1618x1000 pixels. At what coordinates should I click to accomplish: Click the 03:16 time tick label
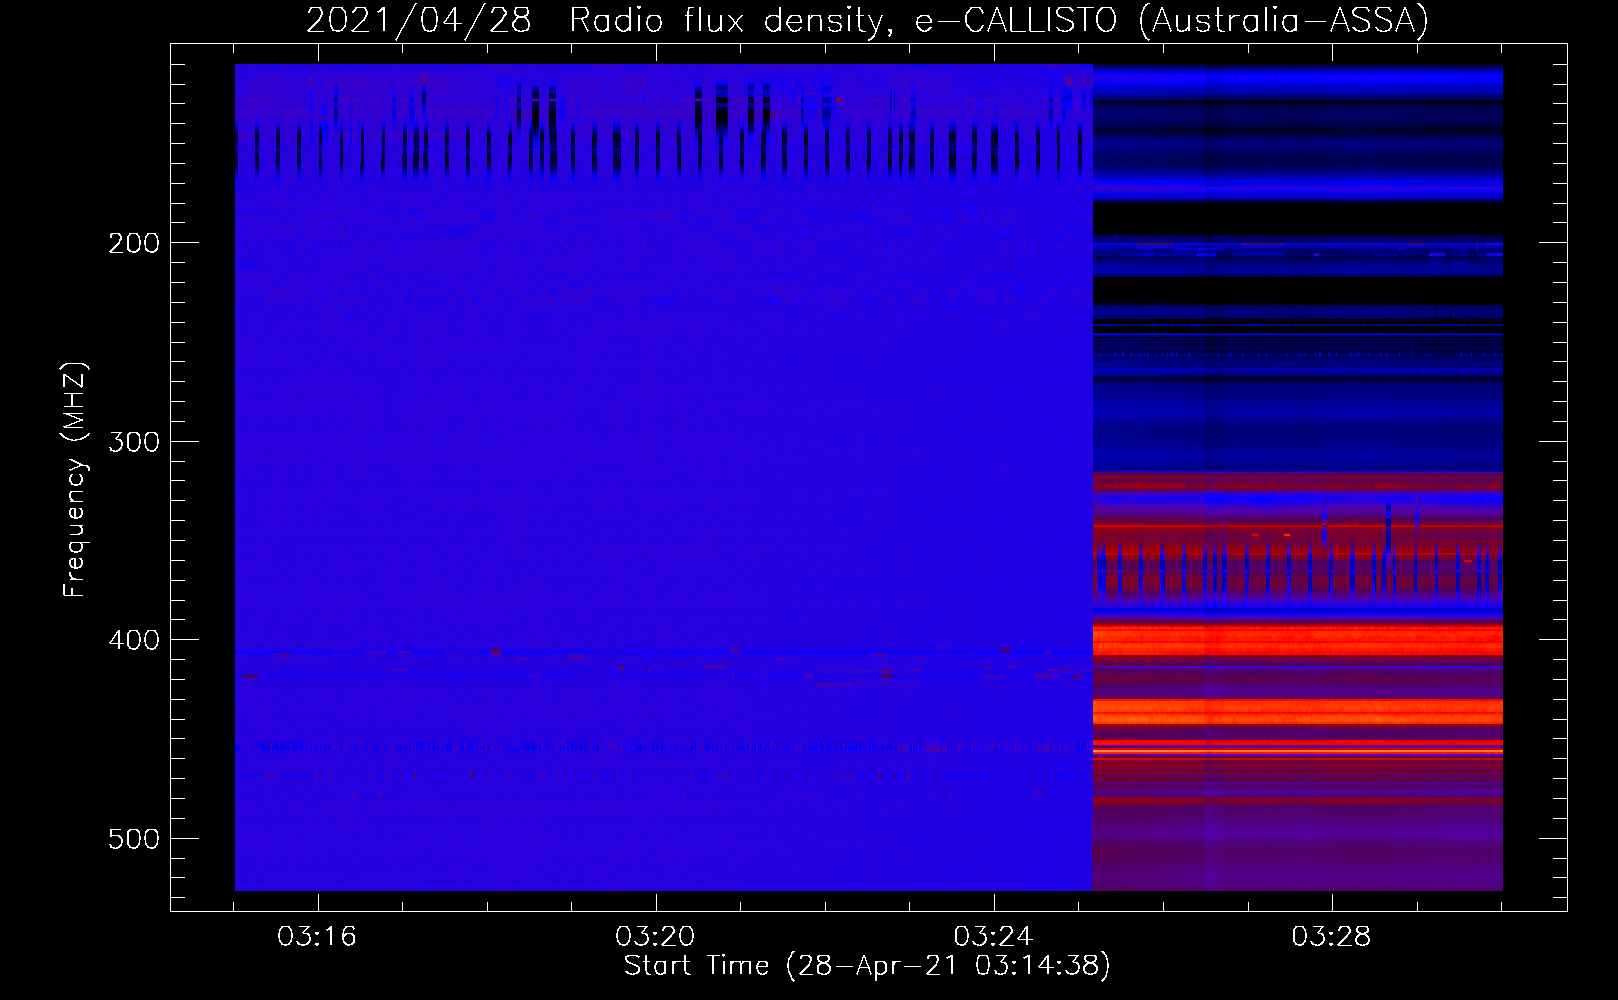tap(317, 937)
